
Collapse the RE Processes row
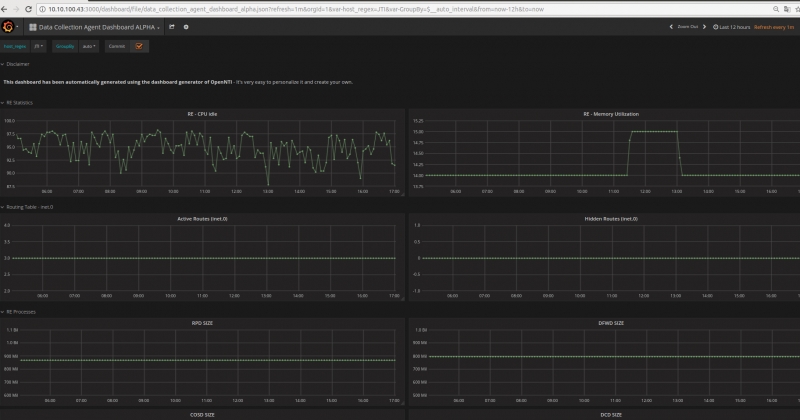[18, 312]
